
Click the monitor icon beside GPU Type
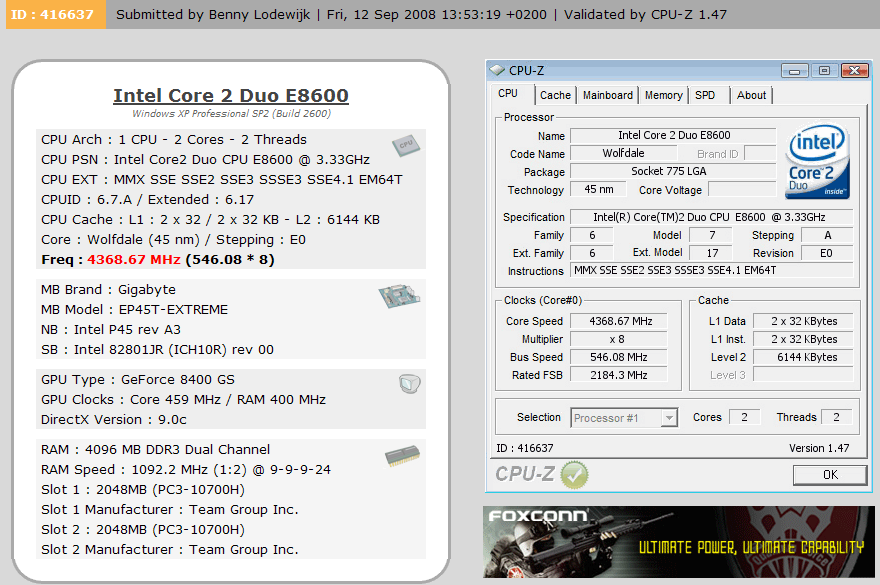coord(410,384)
